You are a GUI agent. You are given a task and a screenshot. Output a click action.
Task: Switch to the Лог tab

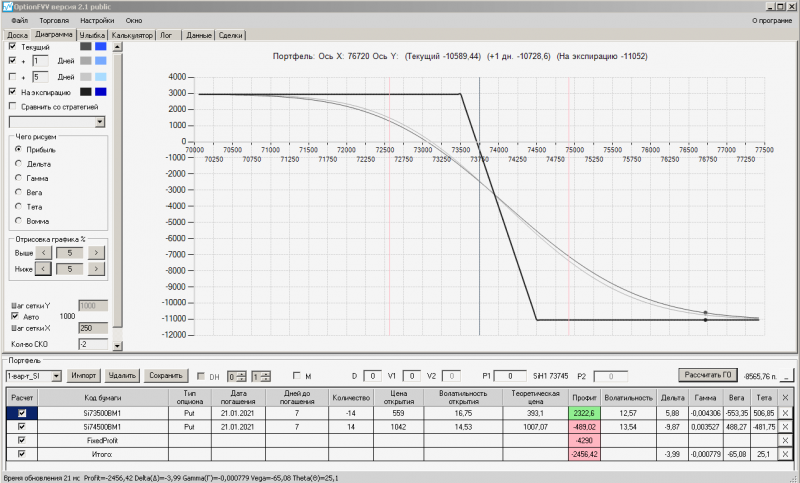166,35
